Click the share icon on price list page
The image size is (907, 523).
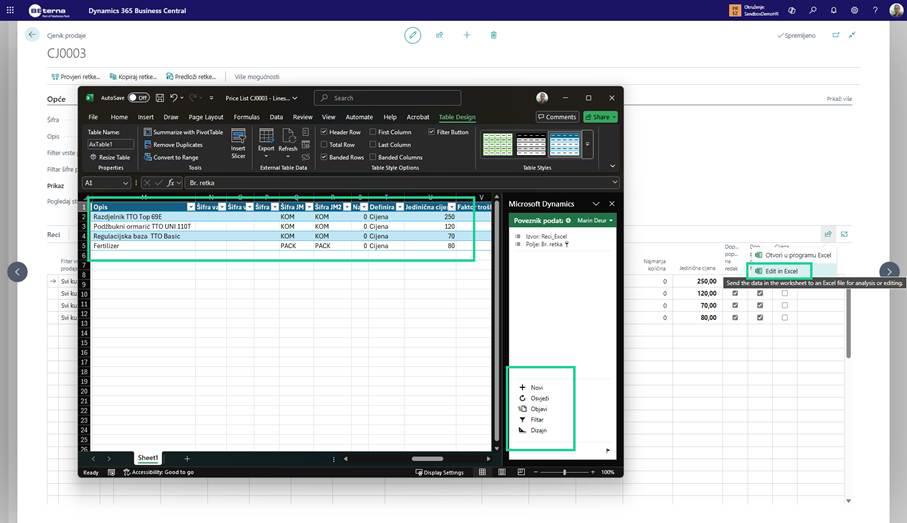tap(440, 35)
